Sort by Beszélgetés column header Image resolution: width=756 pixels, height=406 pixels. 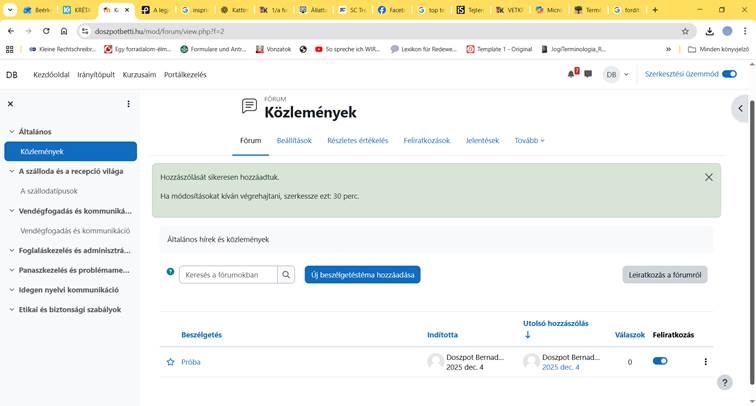[x=202, y=335]
